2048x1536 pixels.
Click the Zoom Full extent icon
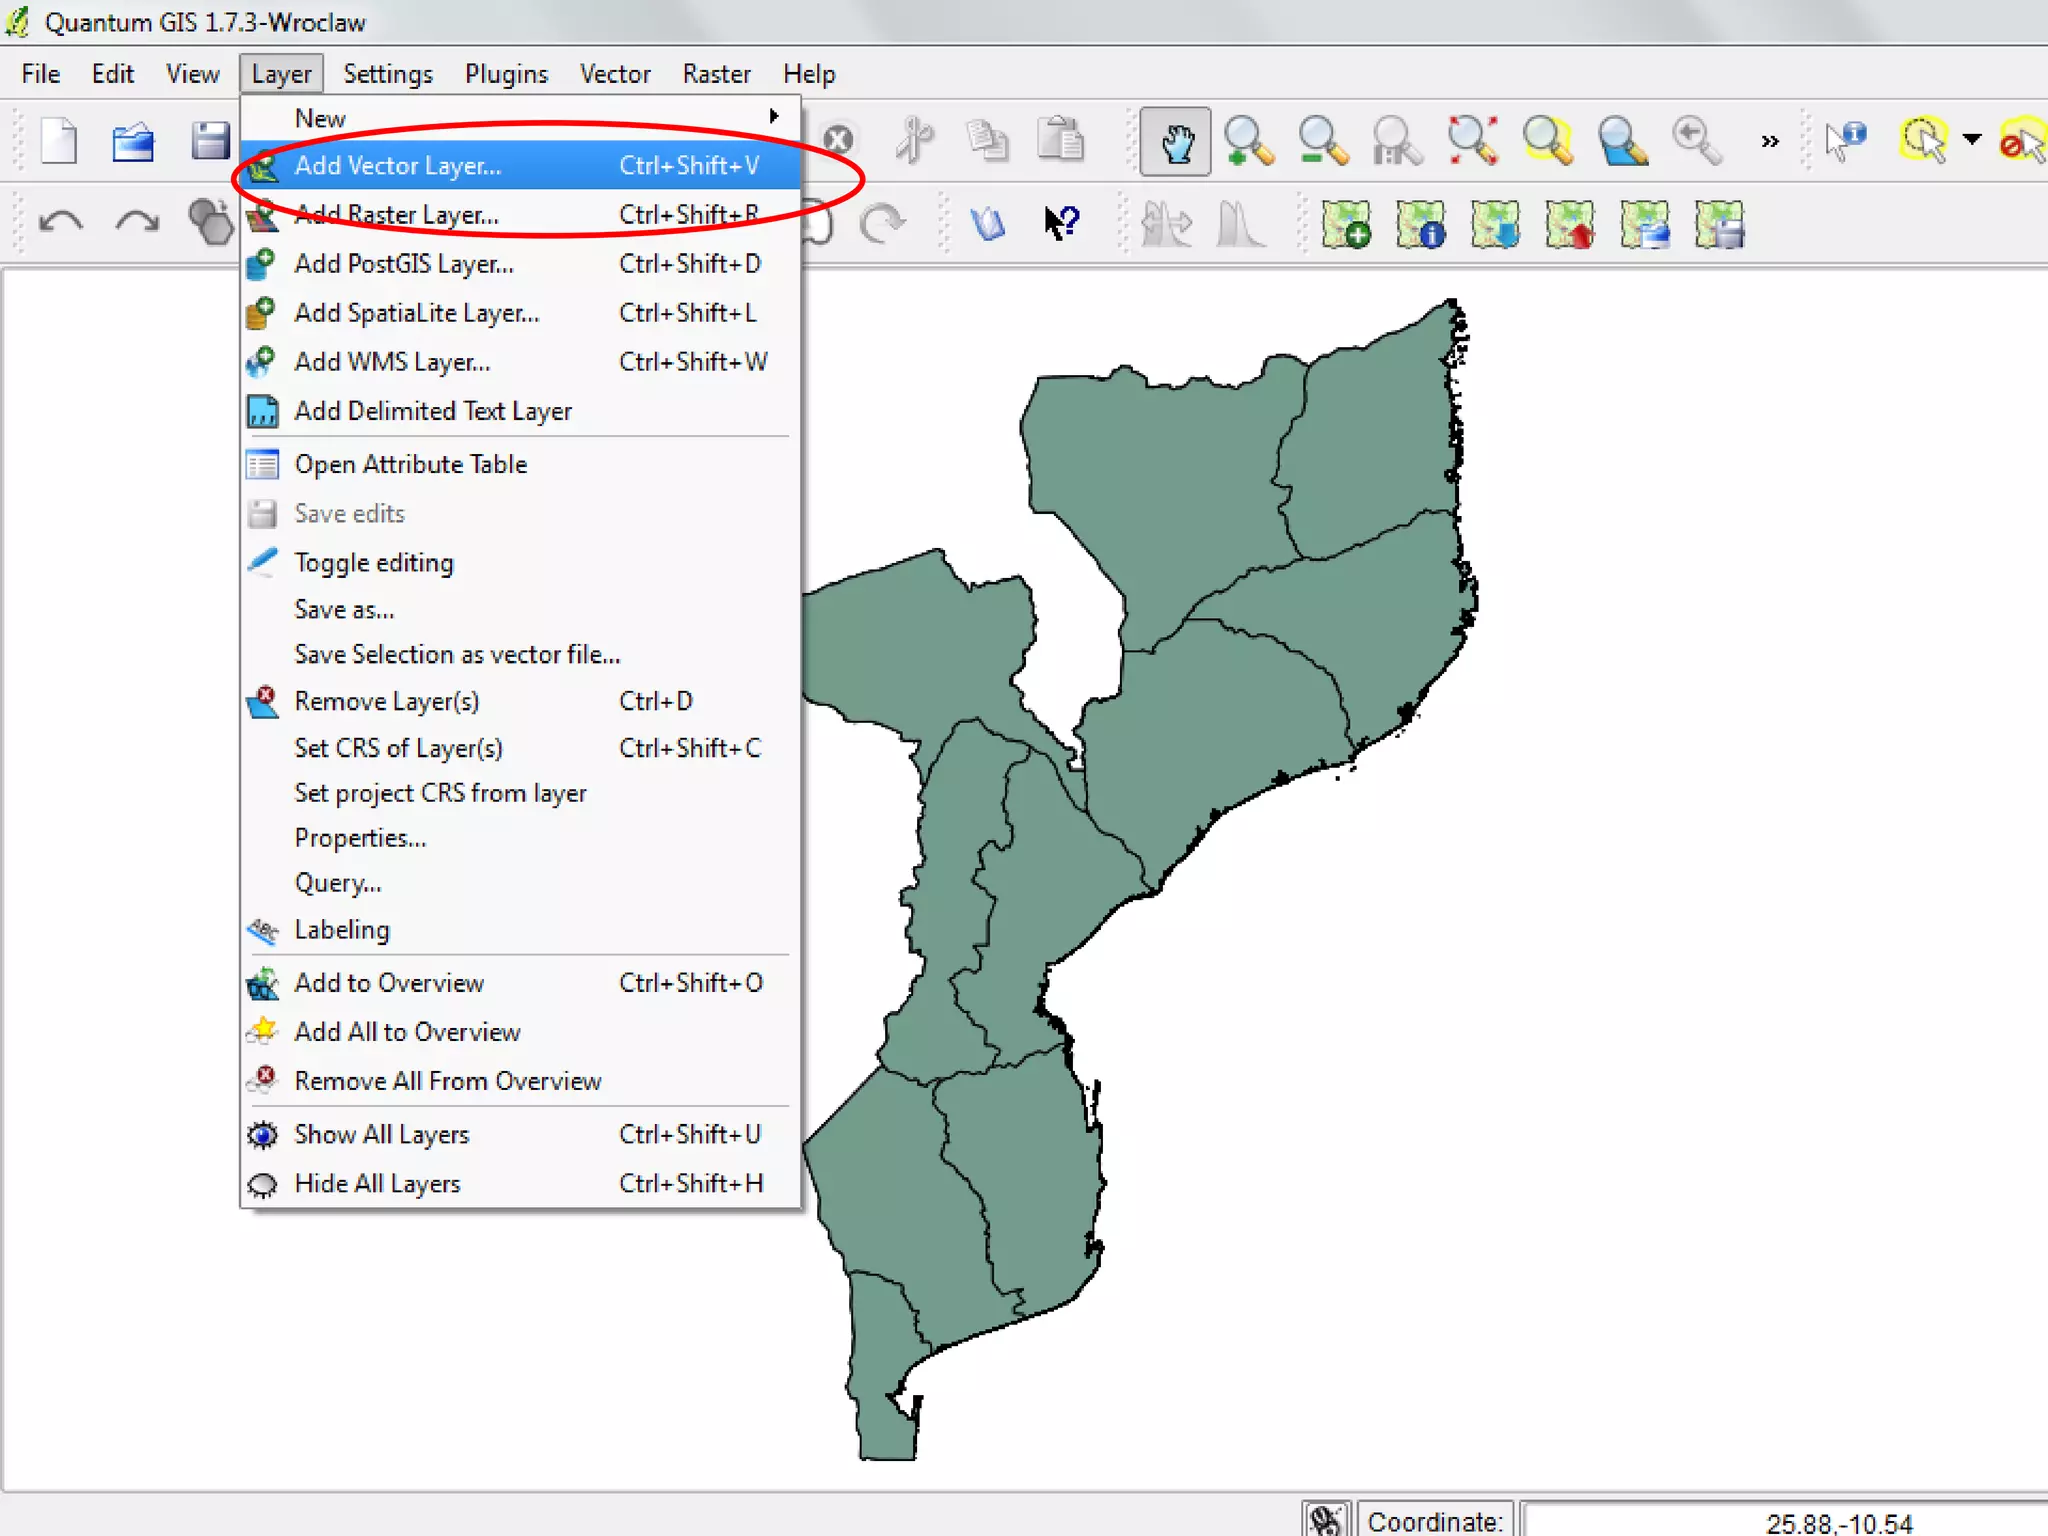pyautogui.click(x=1472, y=142)
